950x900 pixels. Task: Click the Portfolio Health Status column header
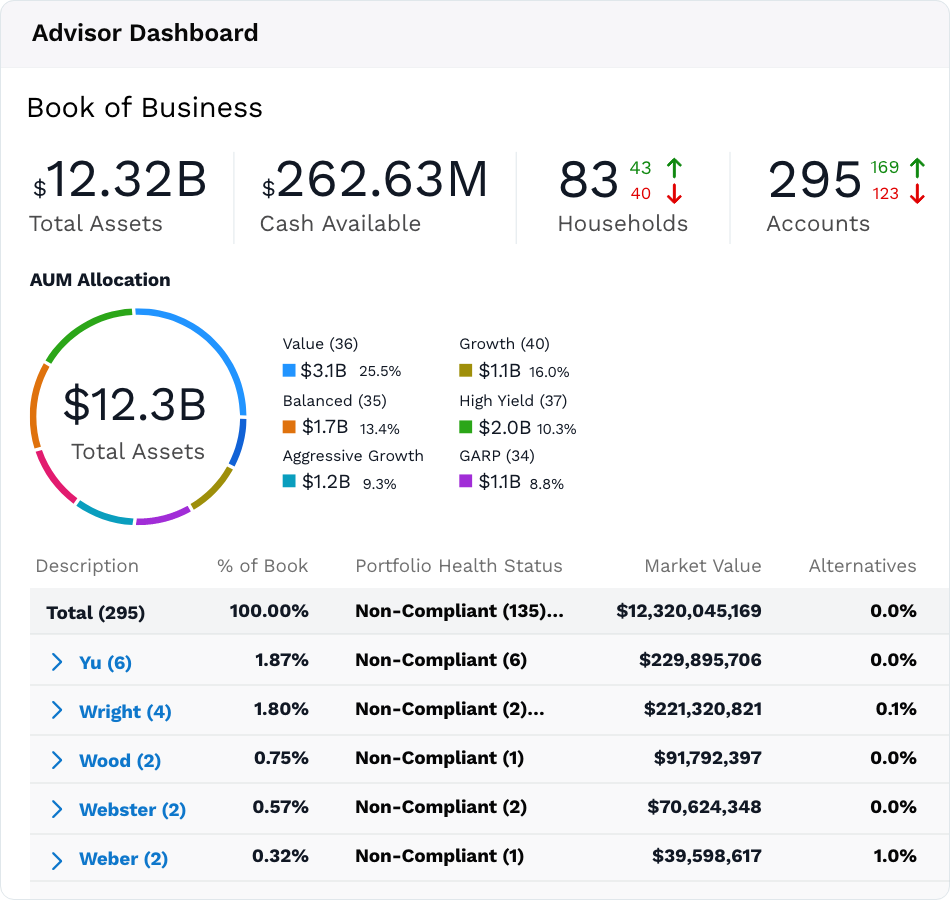[x=459, y=565]
